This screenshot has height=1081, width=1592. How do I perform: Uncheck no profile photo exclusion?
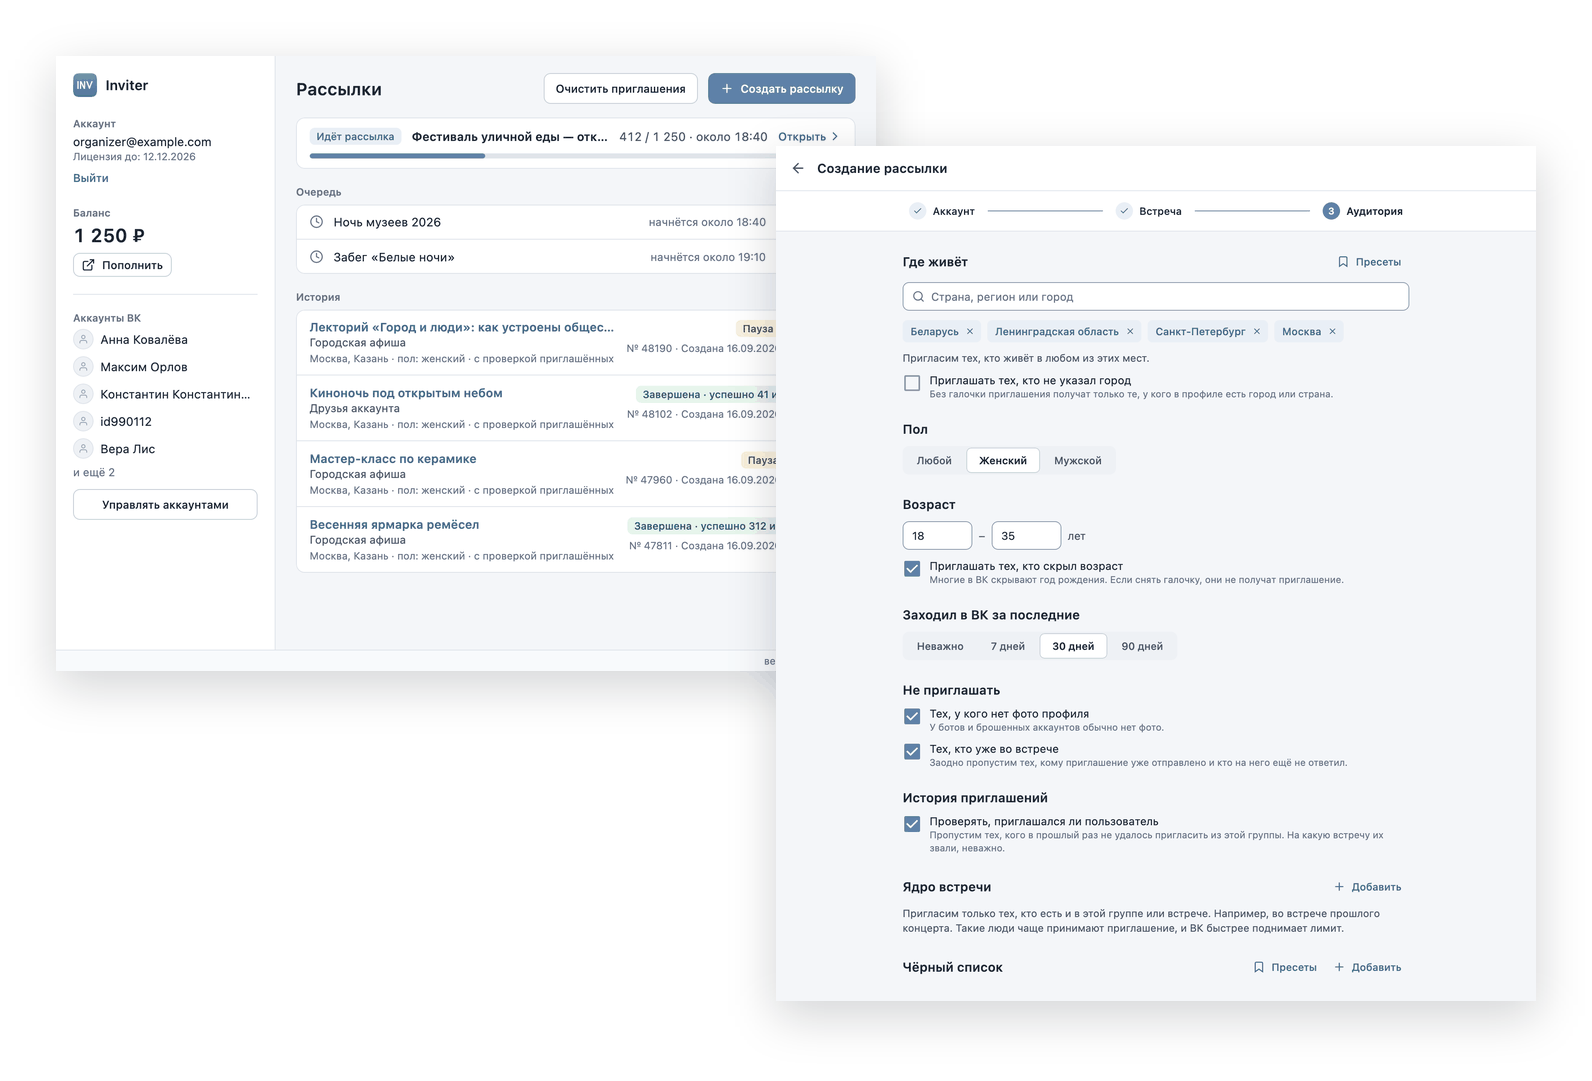point(912,716)
